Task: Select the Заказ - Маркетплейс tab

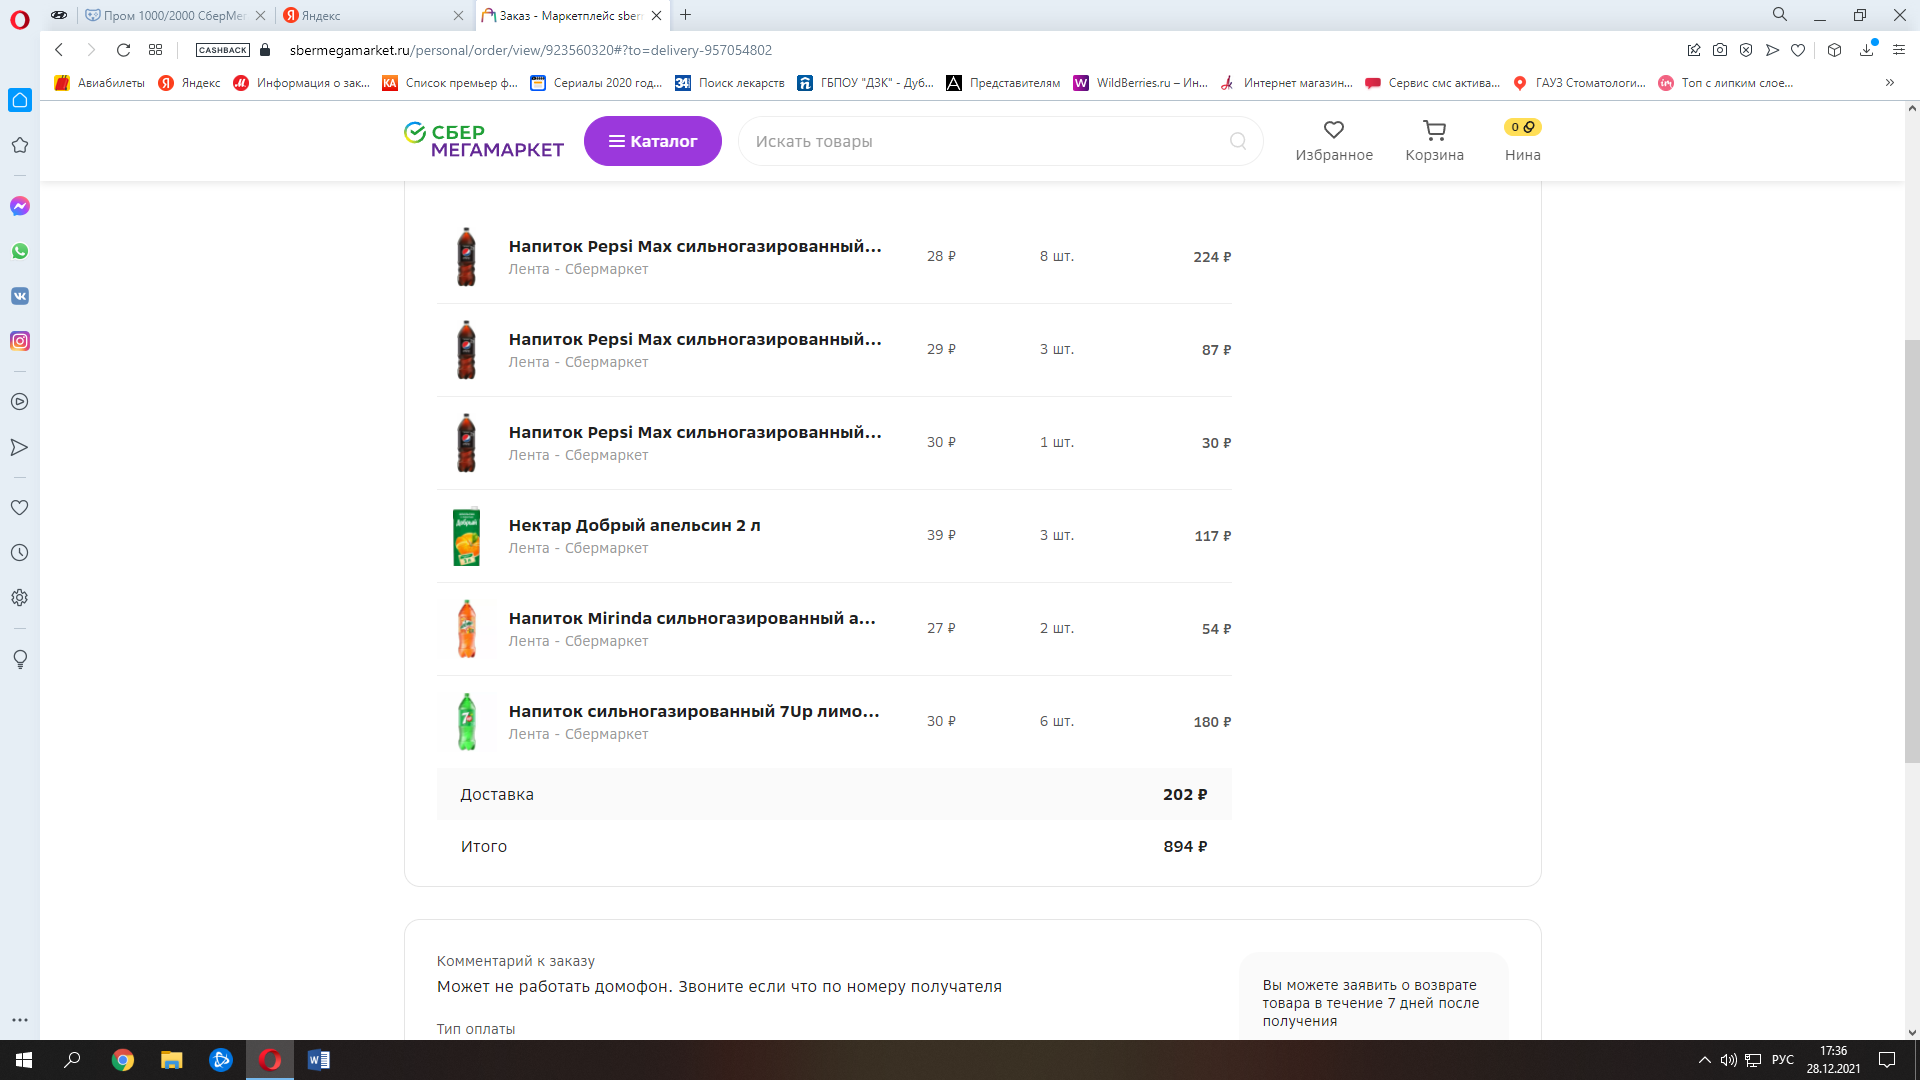Action: (x=570, y=15)
